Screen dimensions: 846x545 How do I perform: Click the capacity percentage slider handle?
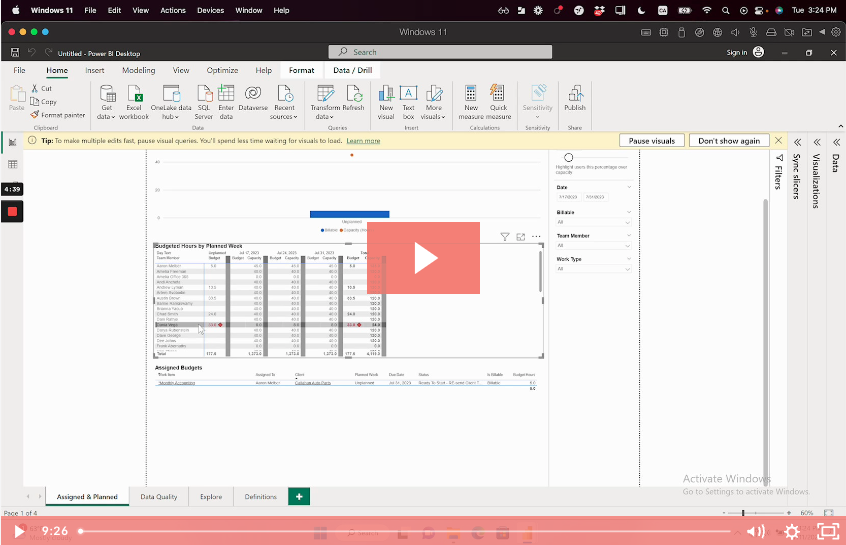(568, 158)
